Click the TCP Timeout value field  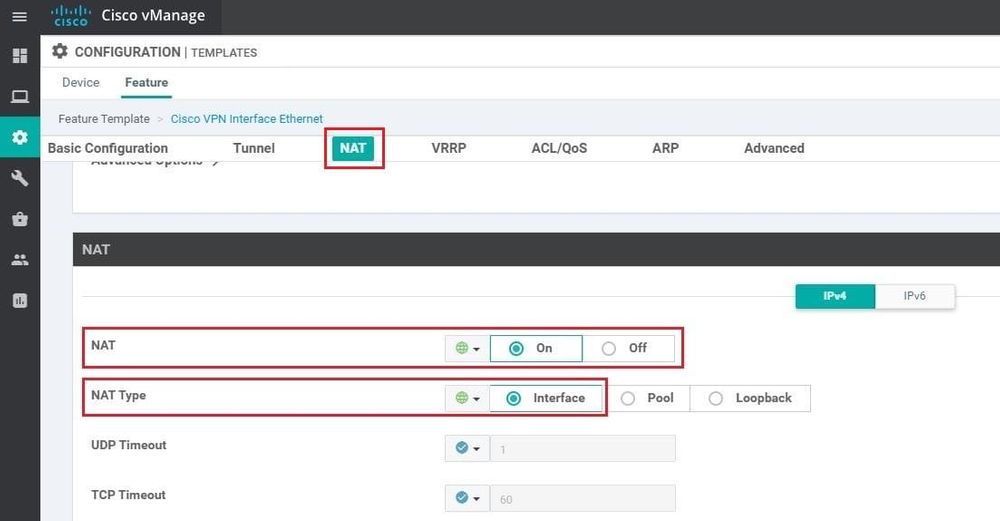pos(582,498)
